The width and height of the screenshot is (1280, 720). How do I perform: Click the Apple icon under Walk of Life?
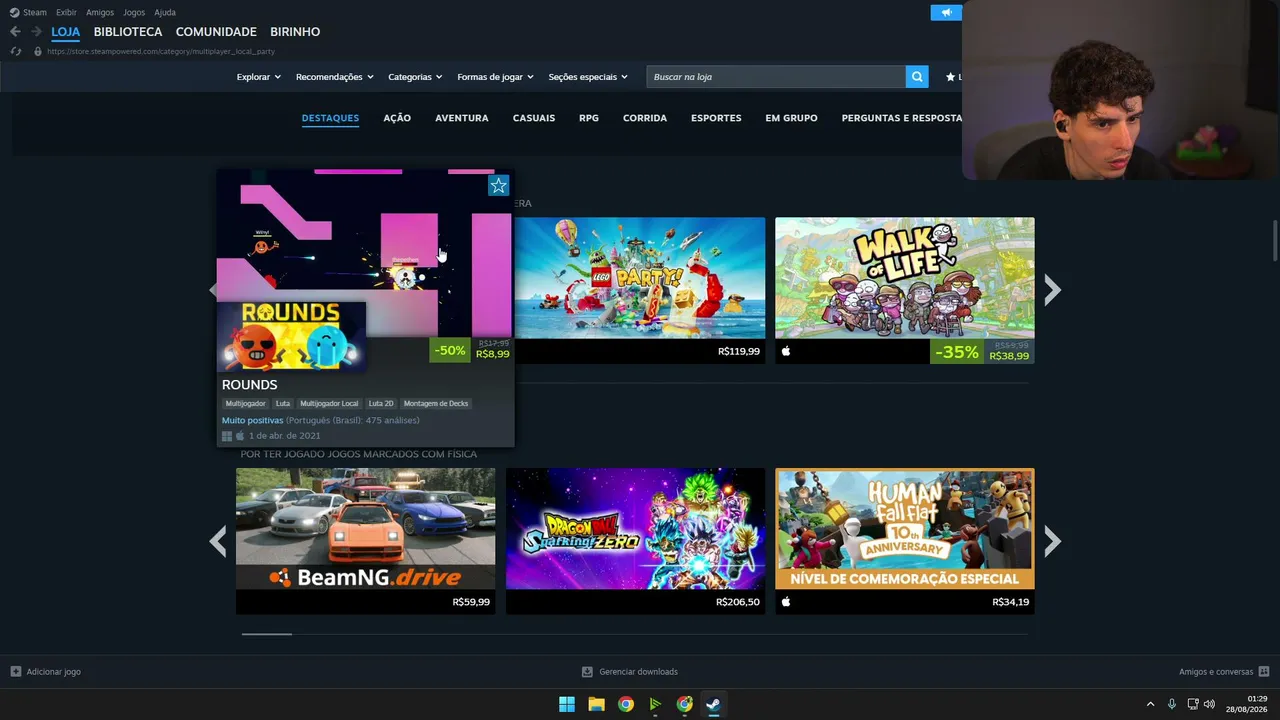pos(786,351)
